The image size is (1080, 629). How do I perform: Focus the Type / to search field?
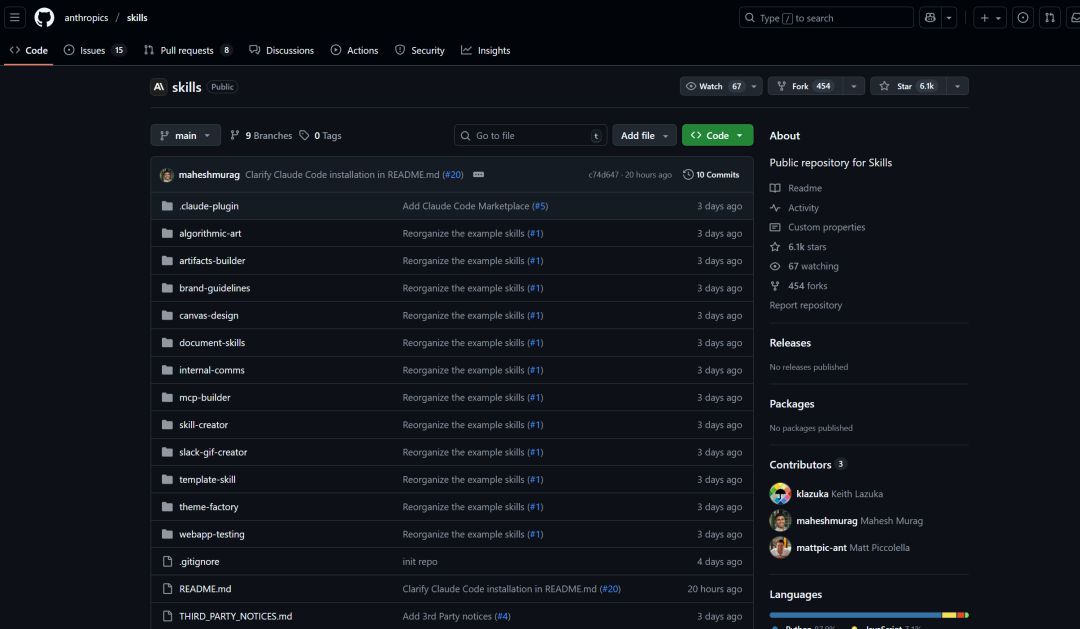(x=826, y=18)
